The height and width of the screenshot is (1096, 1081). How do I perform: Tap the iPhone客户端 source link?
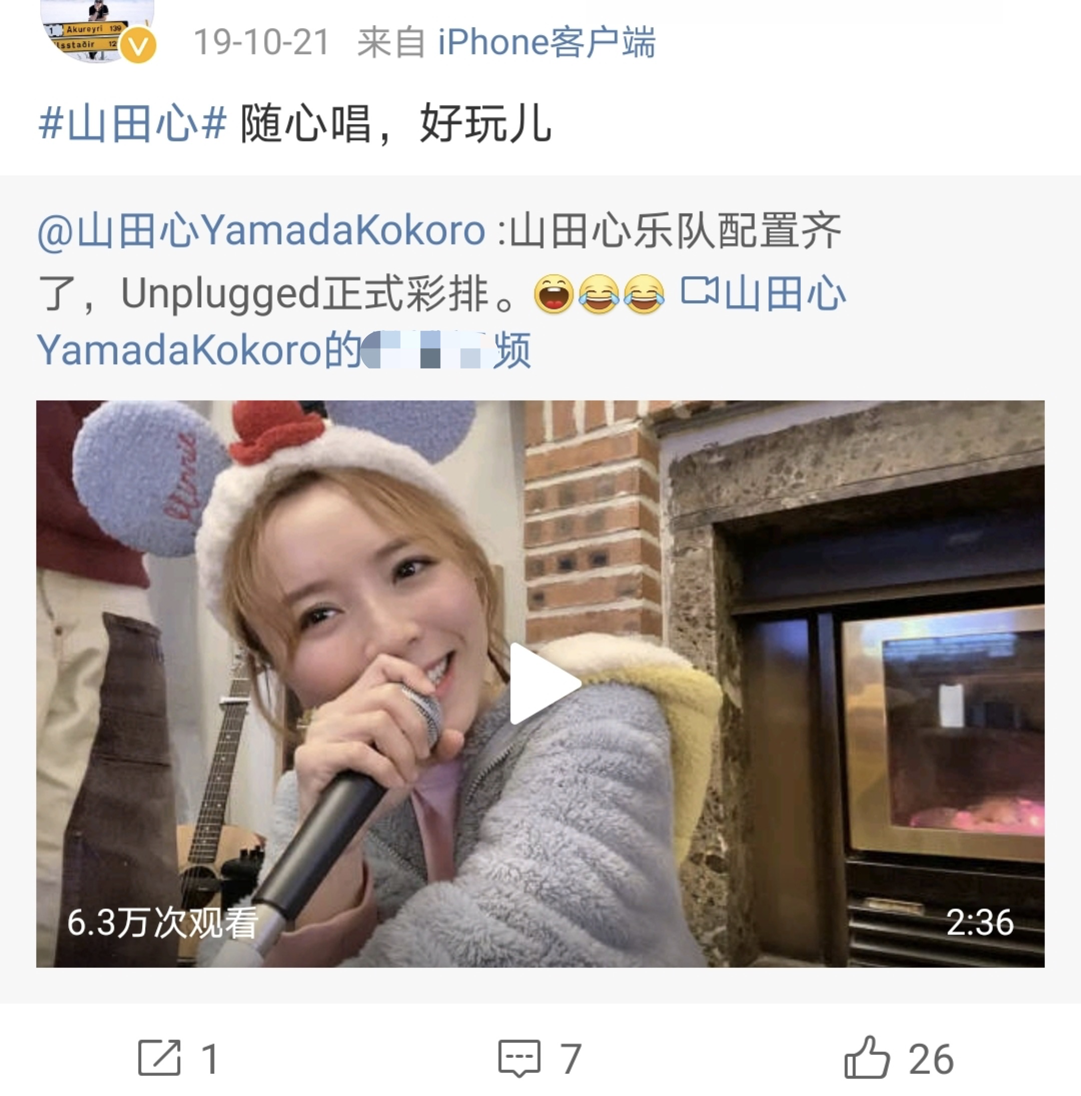546,42
